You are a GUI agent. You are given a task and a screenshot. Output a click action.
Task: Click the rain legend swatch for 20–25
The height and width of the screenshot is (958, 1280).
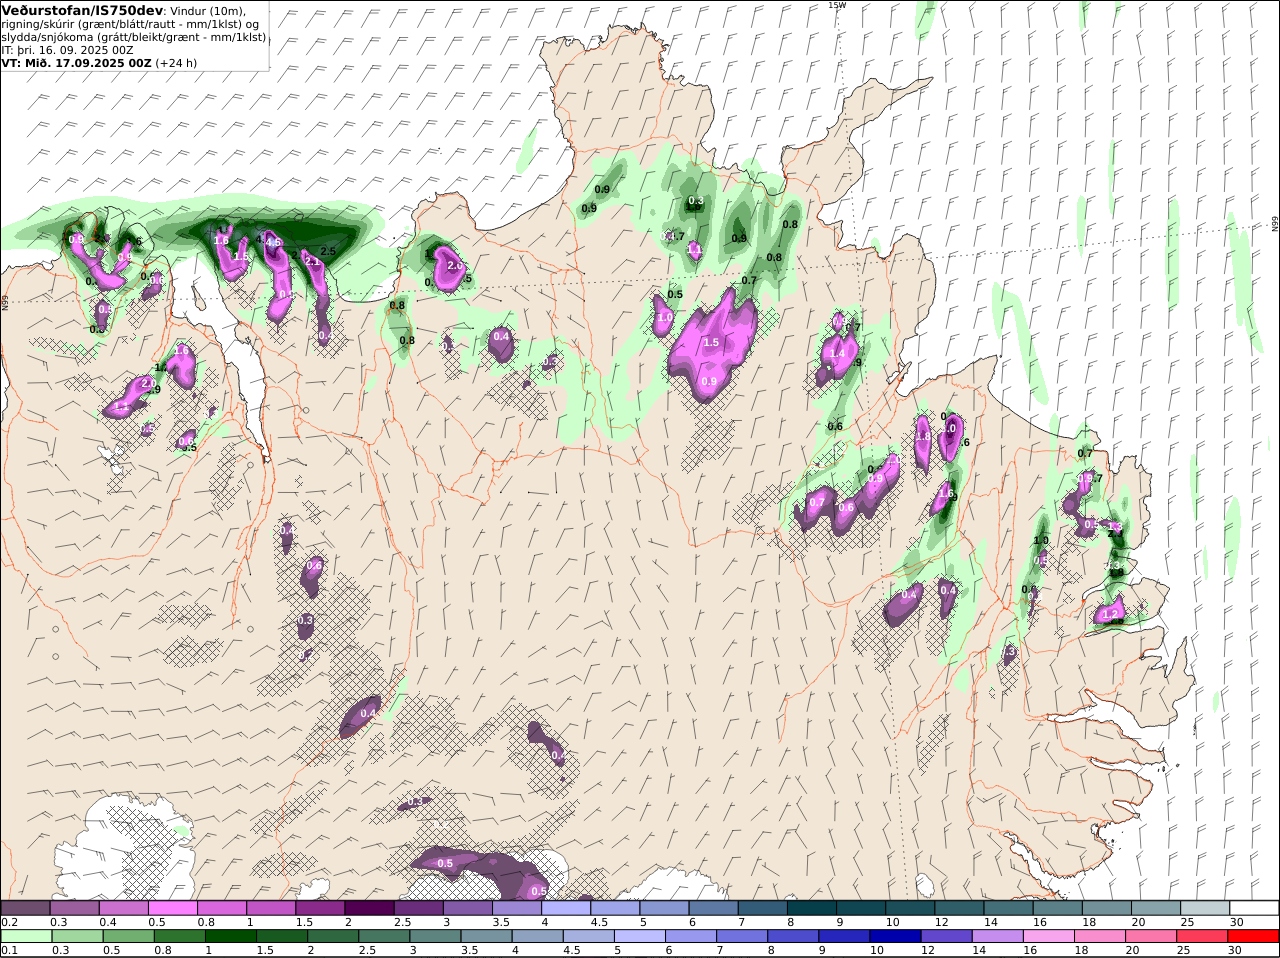[1152, 936]
